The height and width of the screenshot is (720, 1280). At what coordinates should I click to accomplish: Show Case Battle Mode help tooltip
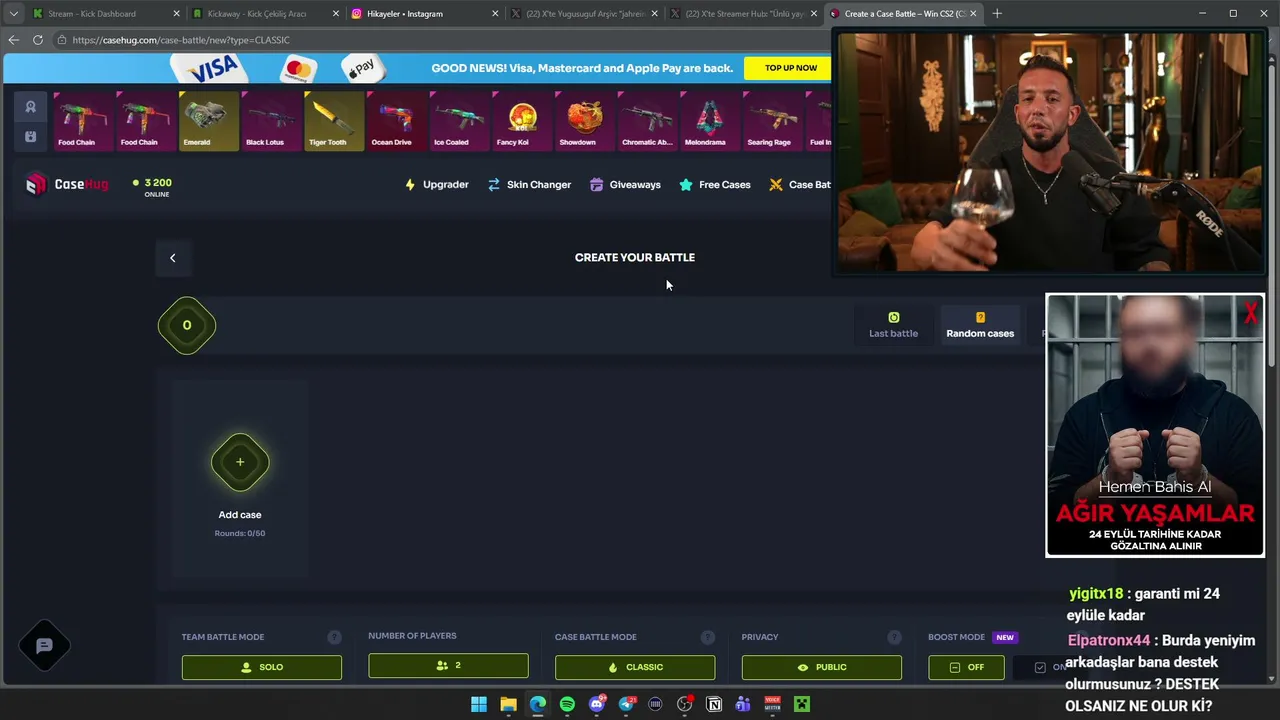tap(708, 637)
